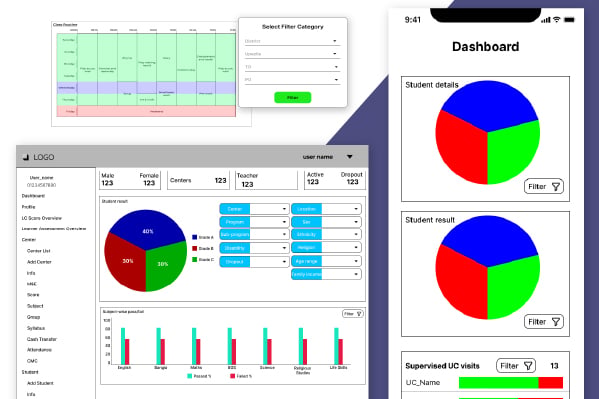Open Group sidebar entry

click(33, 317)
